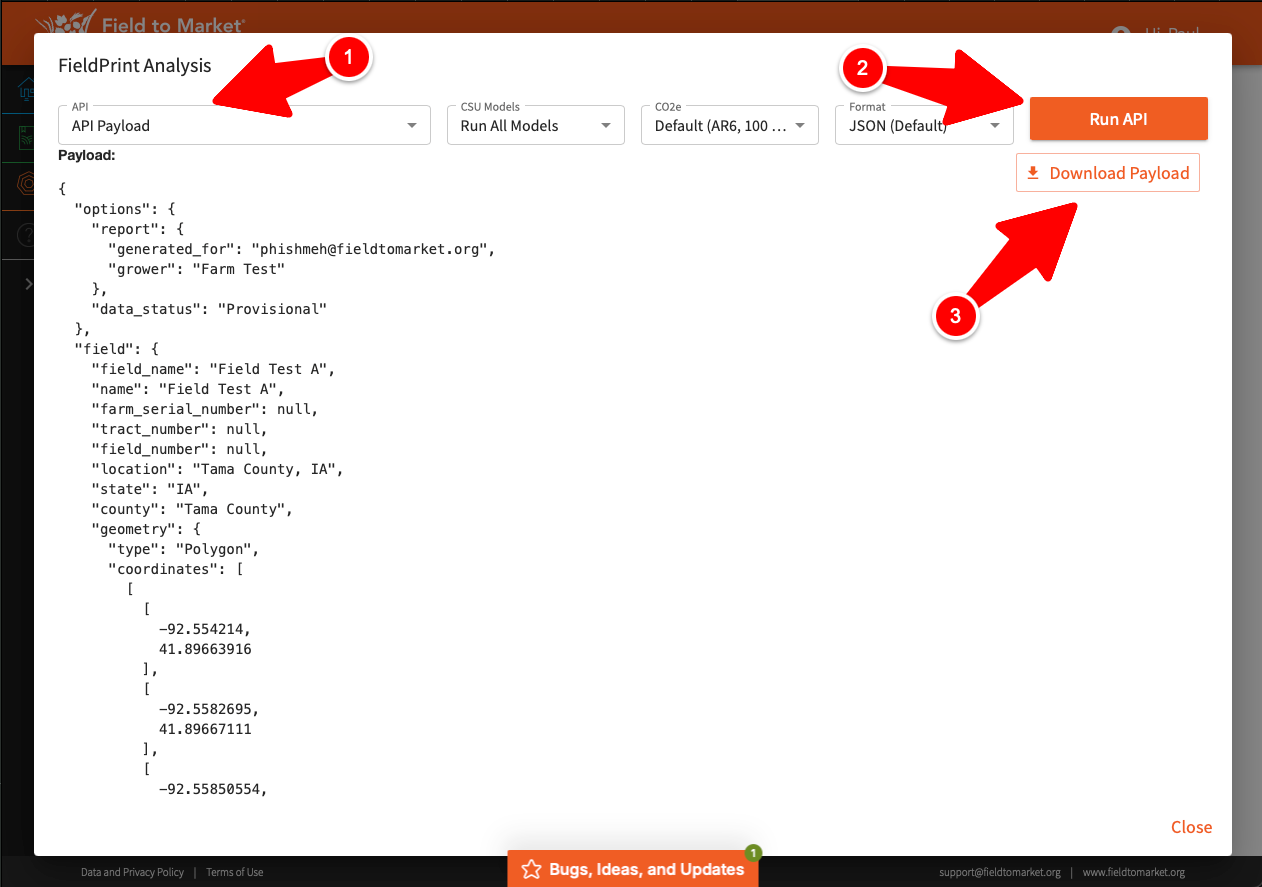Click the support@fieldtomarket.org email link
Screen dimensions: 1262x887
pos(999,872)
